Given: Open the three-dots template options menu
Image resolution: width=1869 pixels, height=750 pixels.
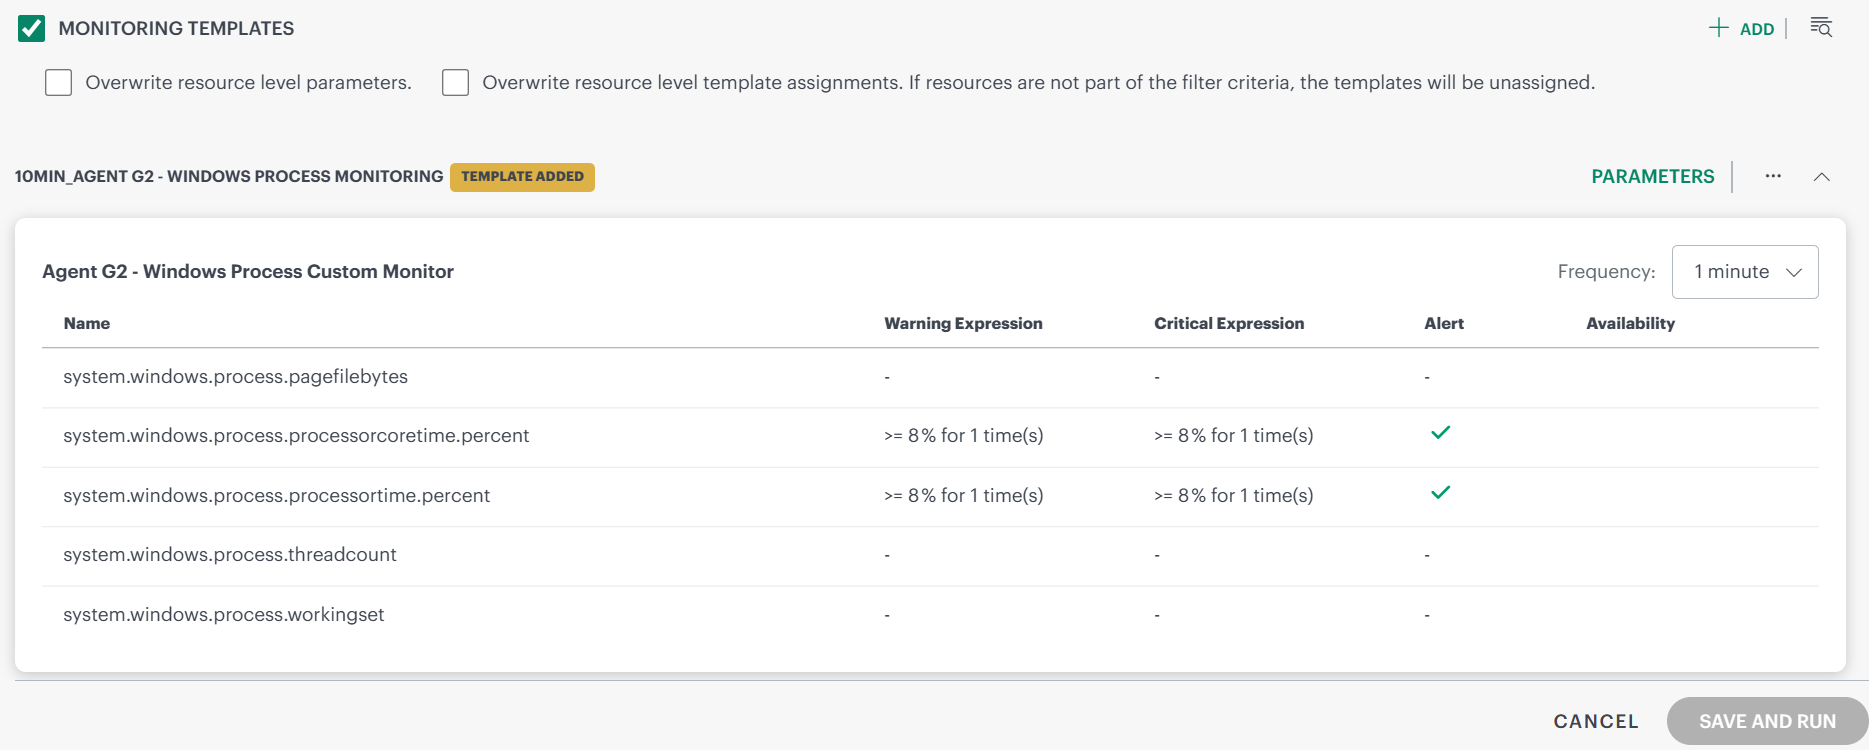Looking at the screenshot, I should point(1773,176).
